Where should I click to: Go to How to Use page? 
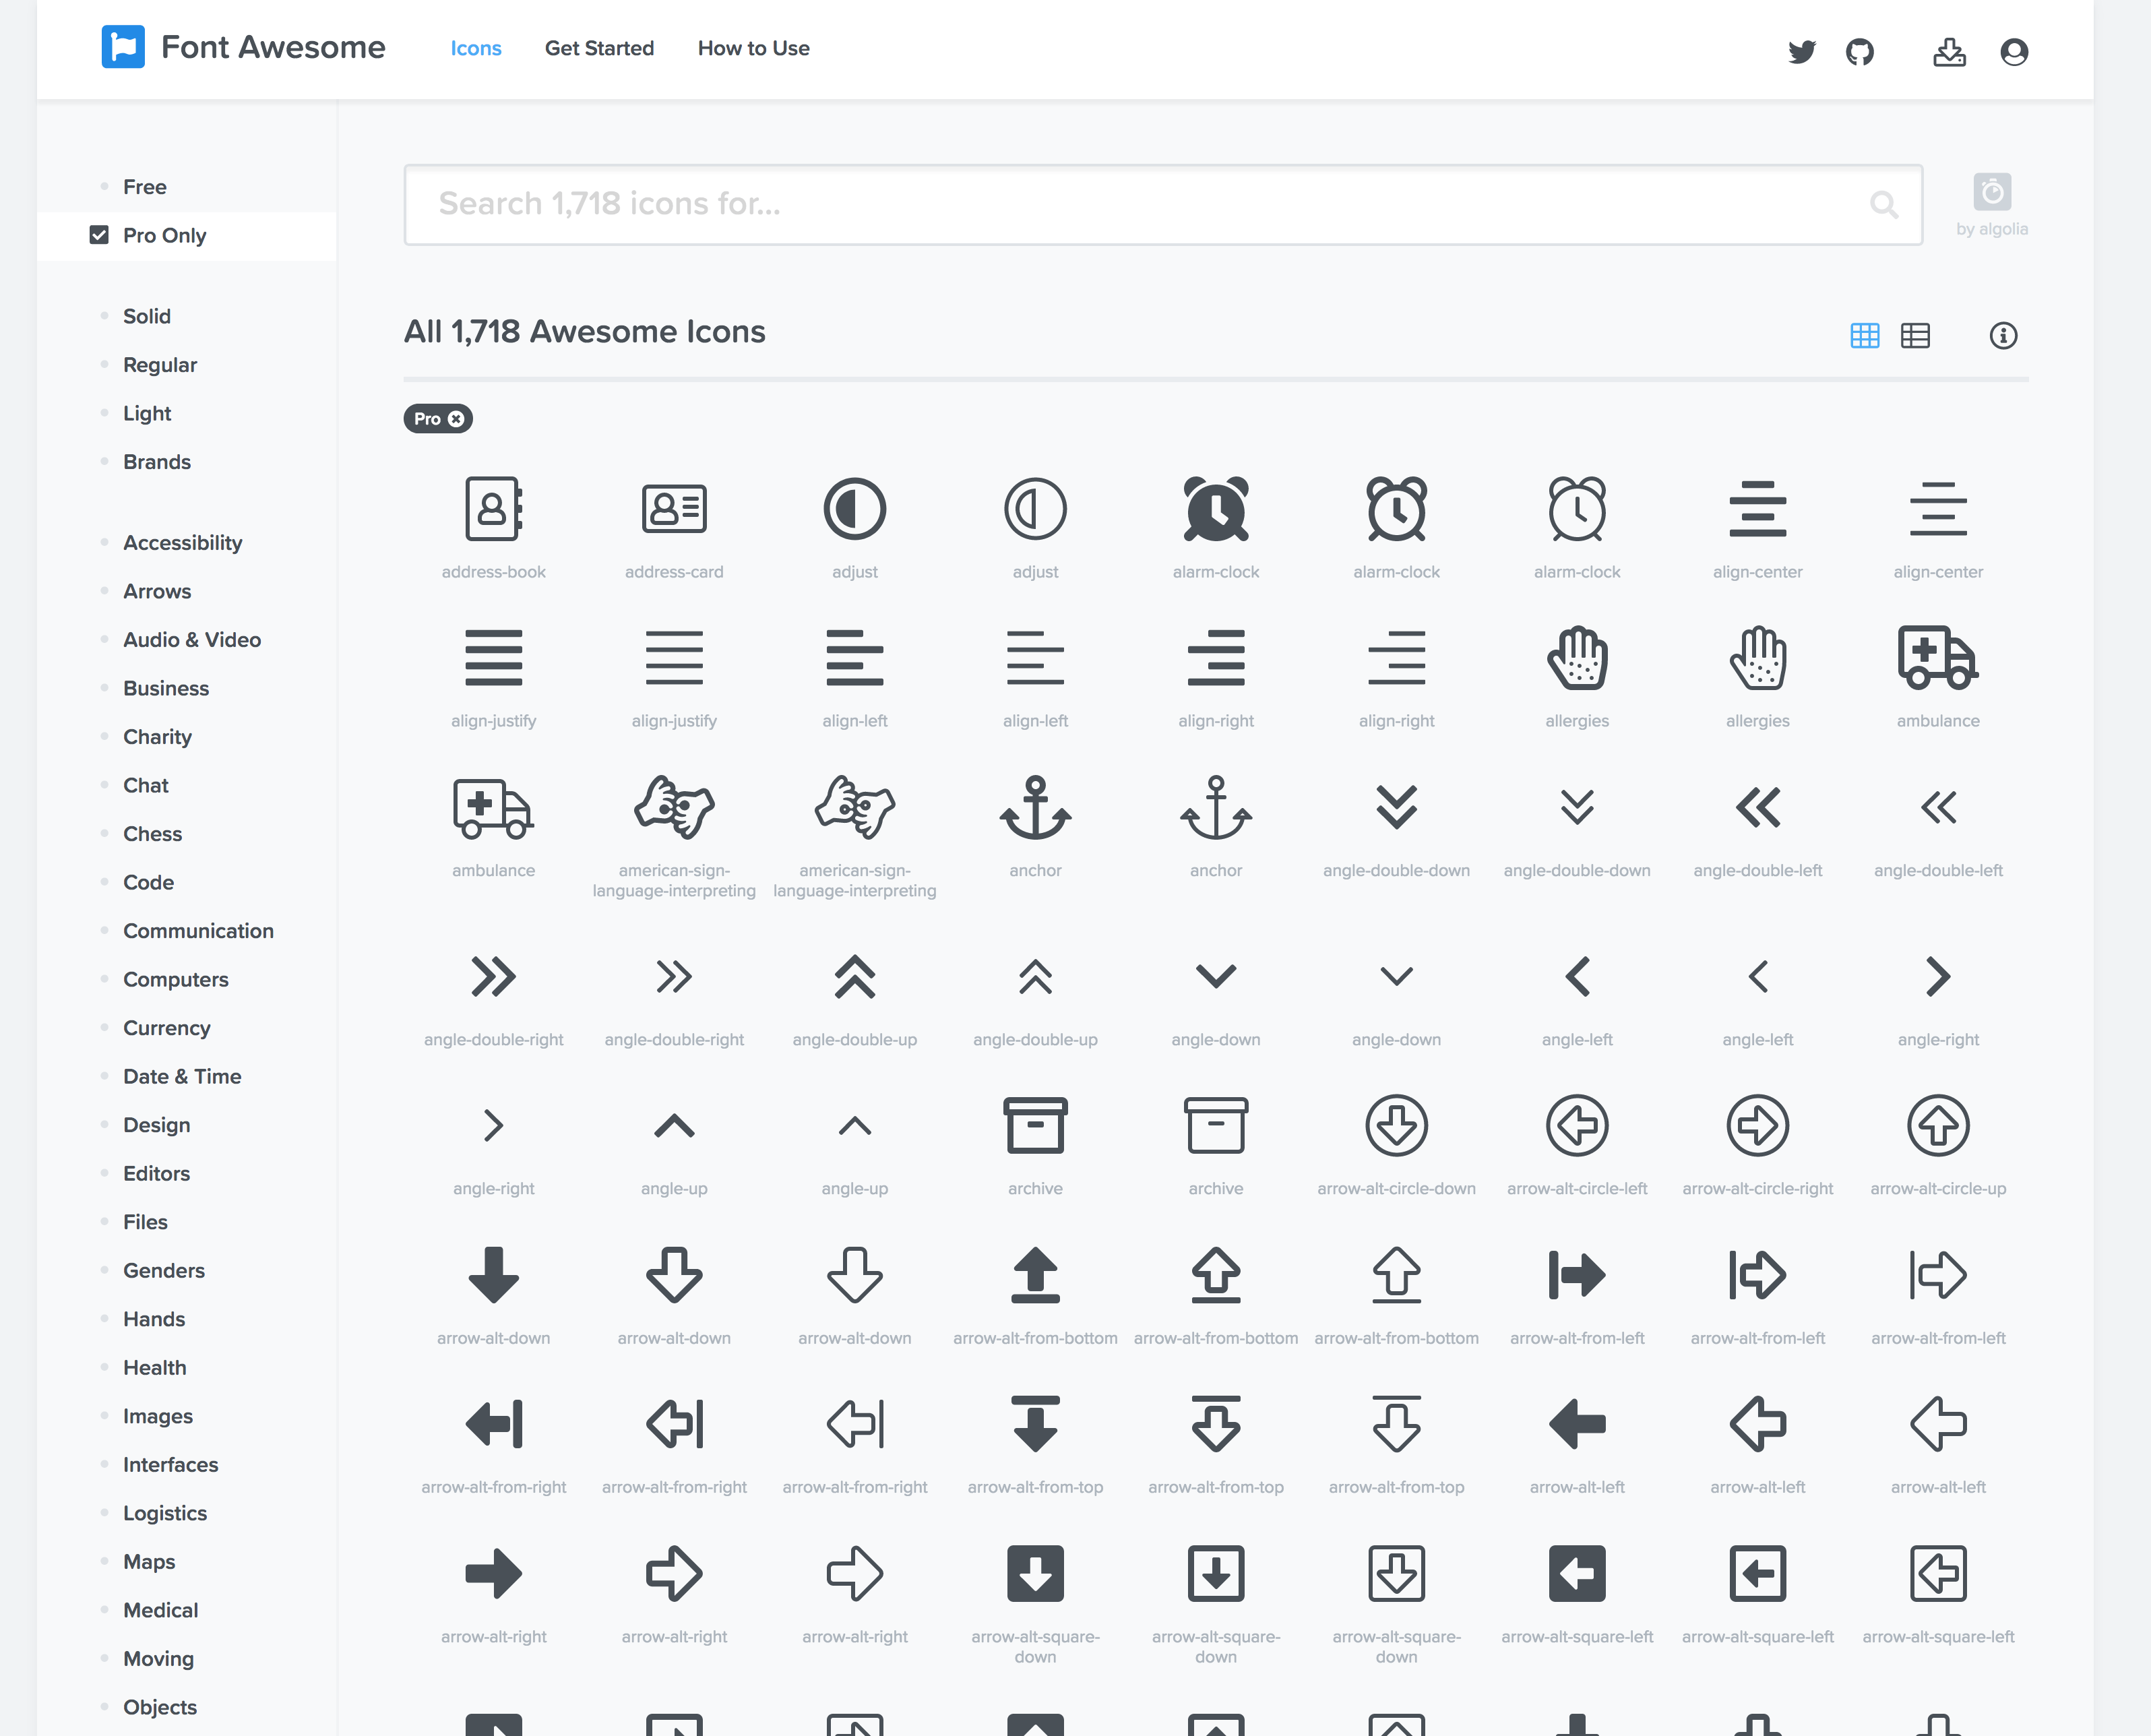click(x=753, y=48)
